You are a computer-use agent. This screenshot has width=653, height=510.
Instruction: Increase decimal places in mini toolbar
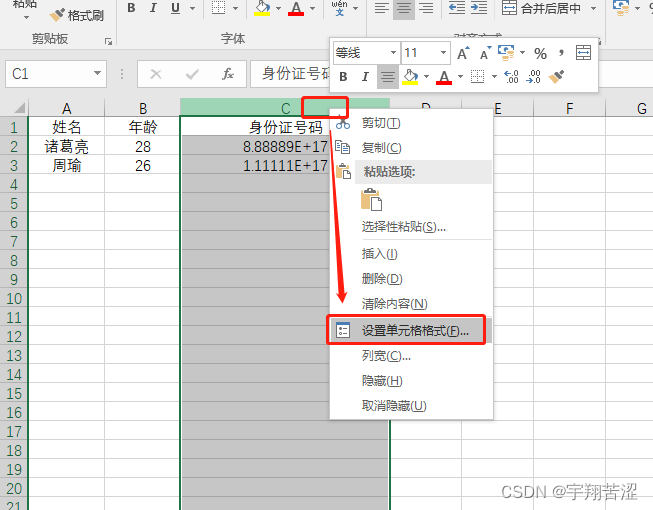coord(511,77)
